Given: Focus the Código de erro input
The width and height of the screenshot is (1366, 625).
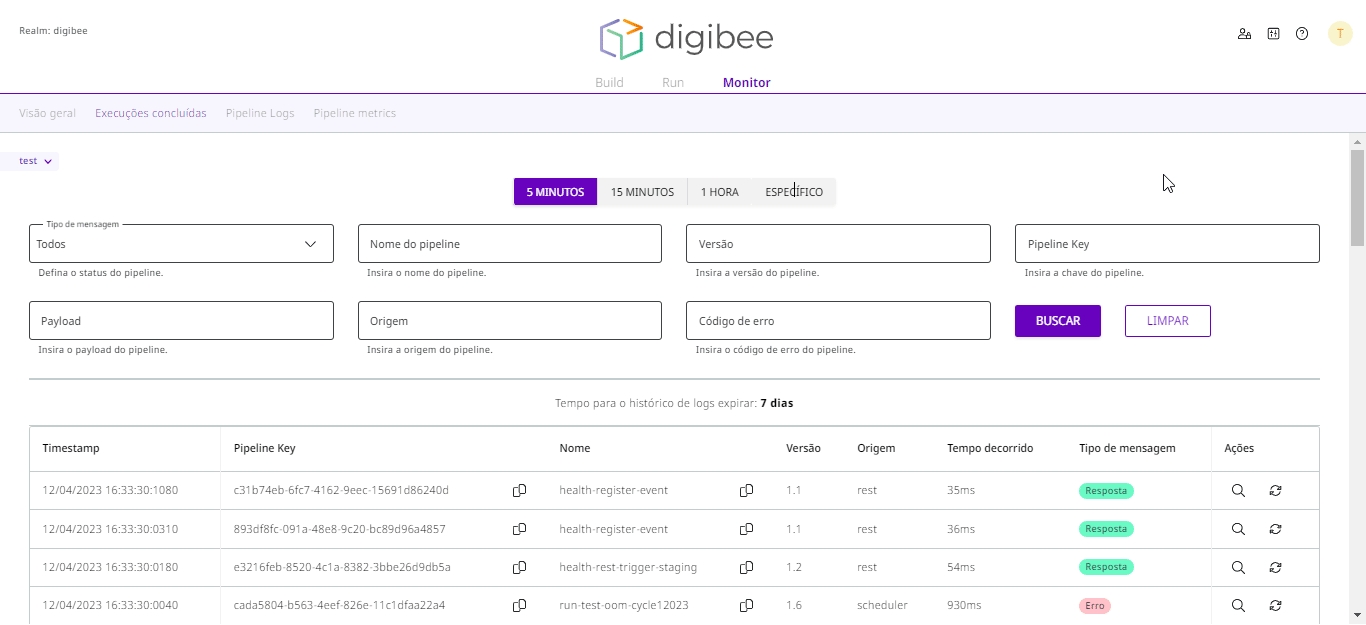Looking at the screenshot, I should 838,321.
